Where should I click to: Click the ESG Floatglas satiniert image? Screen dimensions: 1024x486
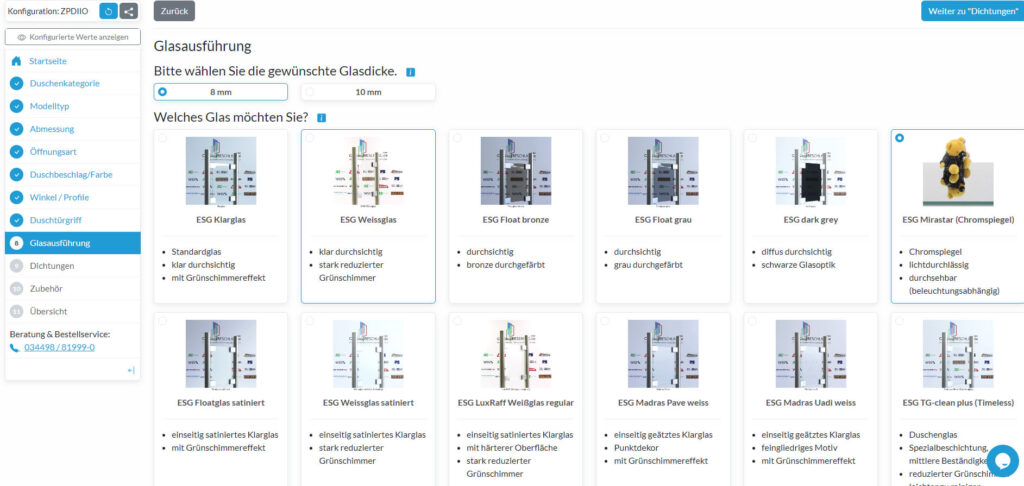coord(221,355)
